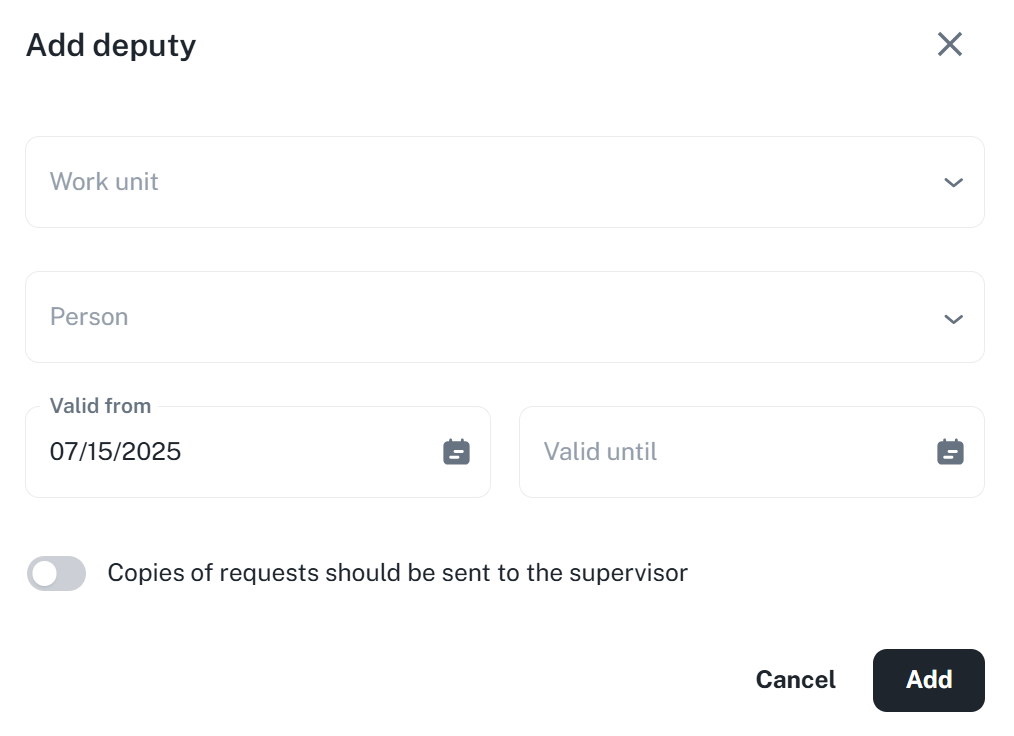
Task: Toggle copies of requests to supervisor switch
Action: [56, 573]
